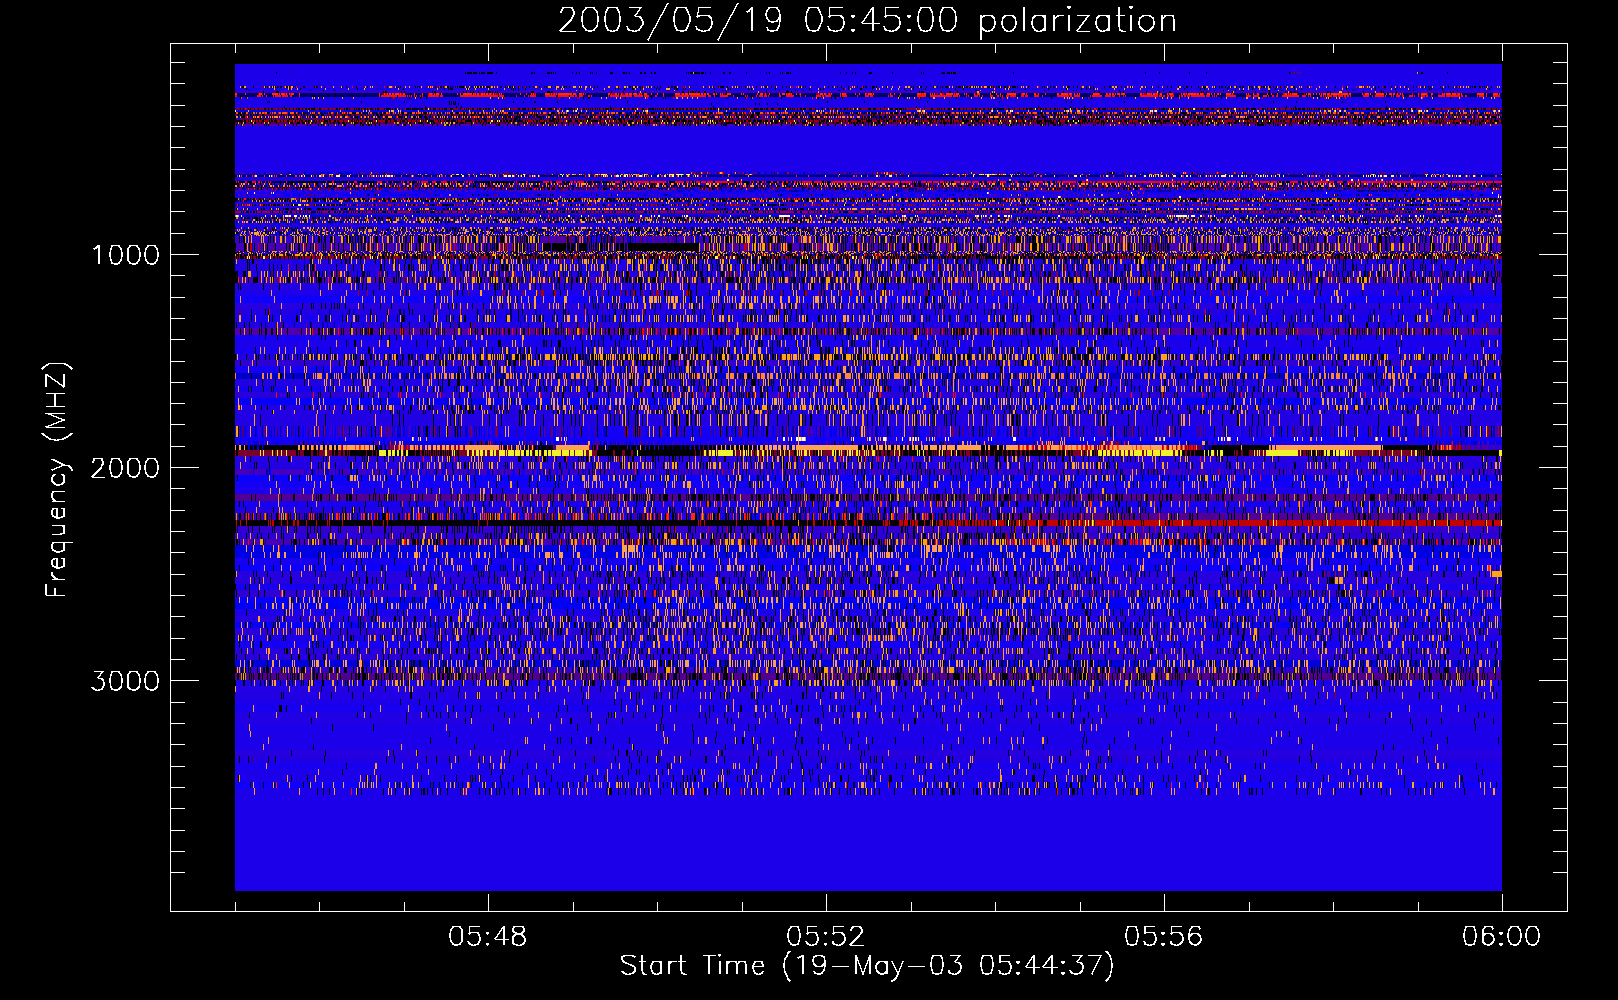Click the 06:00 time tick label
1618x1000 pixels.
point(1501,936)
